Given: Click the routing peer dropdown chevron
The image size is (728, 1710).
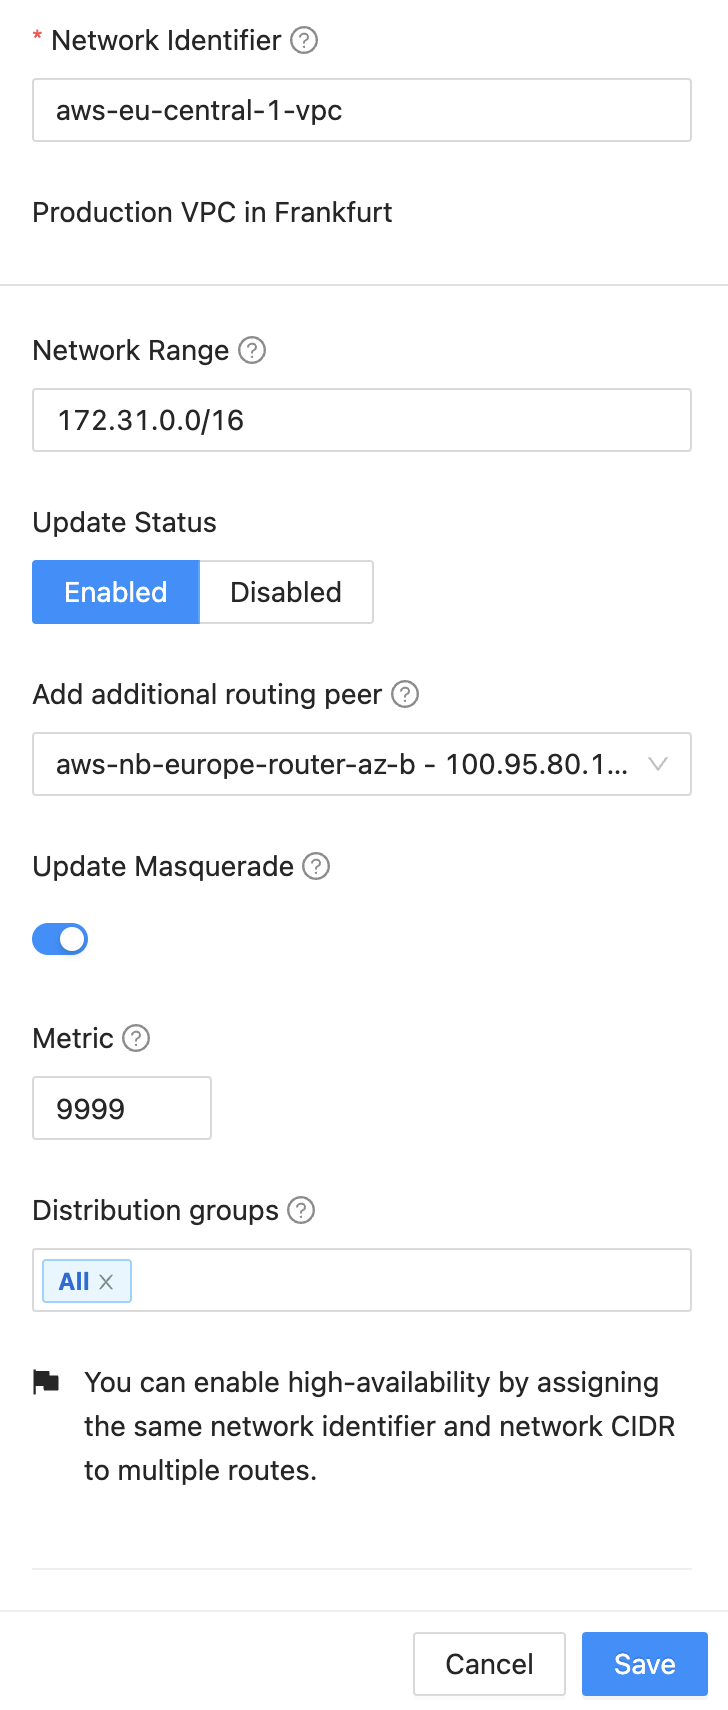Looking at the screenshot, I should click(658, 764).
